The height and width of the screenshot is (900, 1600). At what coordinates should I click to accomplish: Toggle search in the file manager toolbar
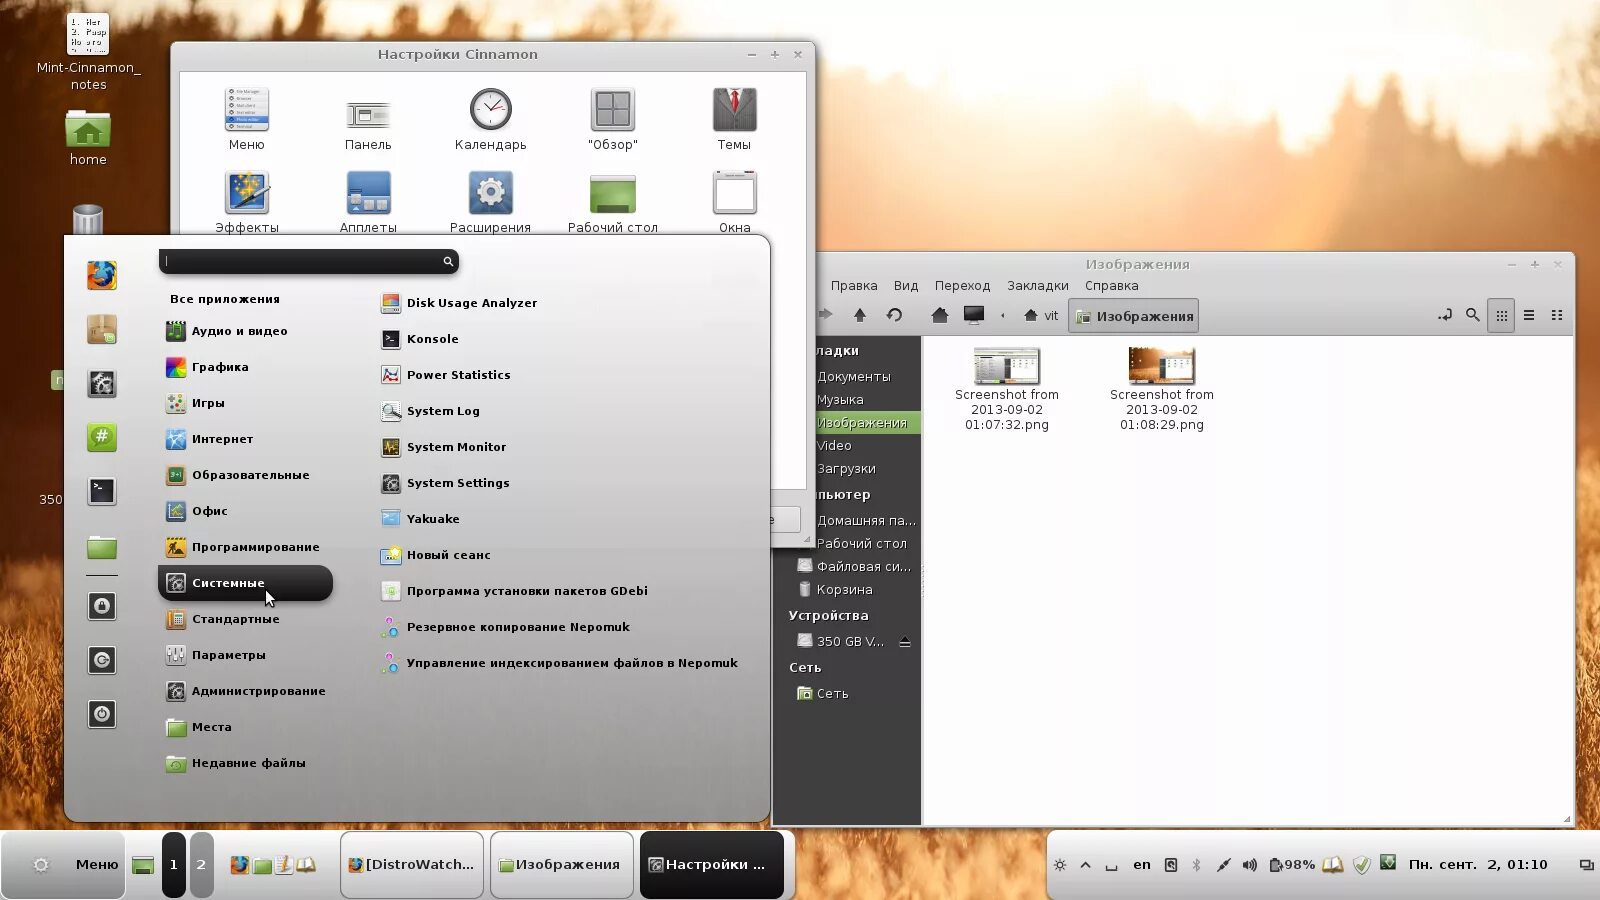tap(1473, 315)
